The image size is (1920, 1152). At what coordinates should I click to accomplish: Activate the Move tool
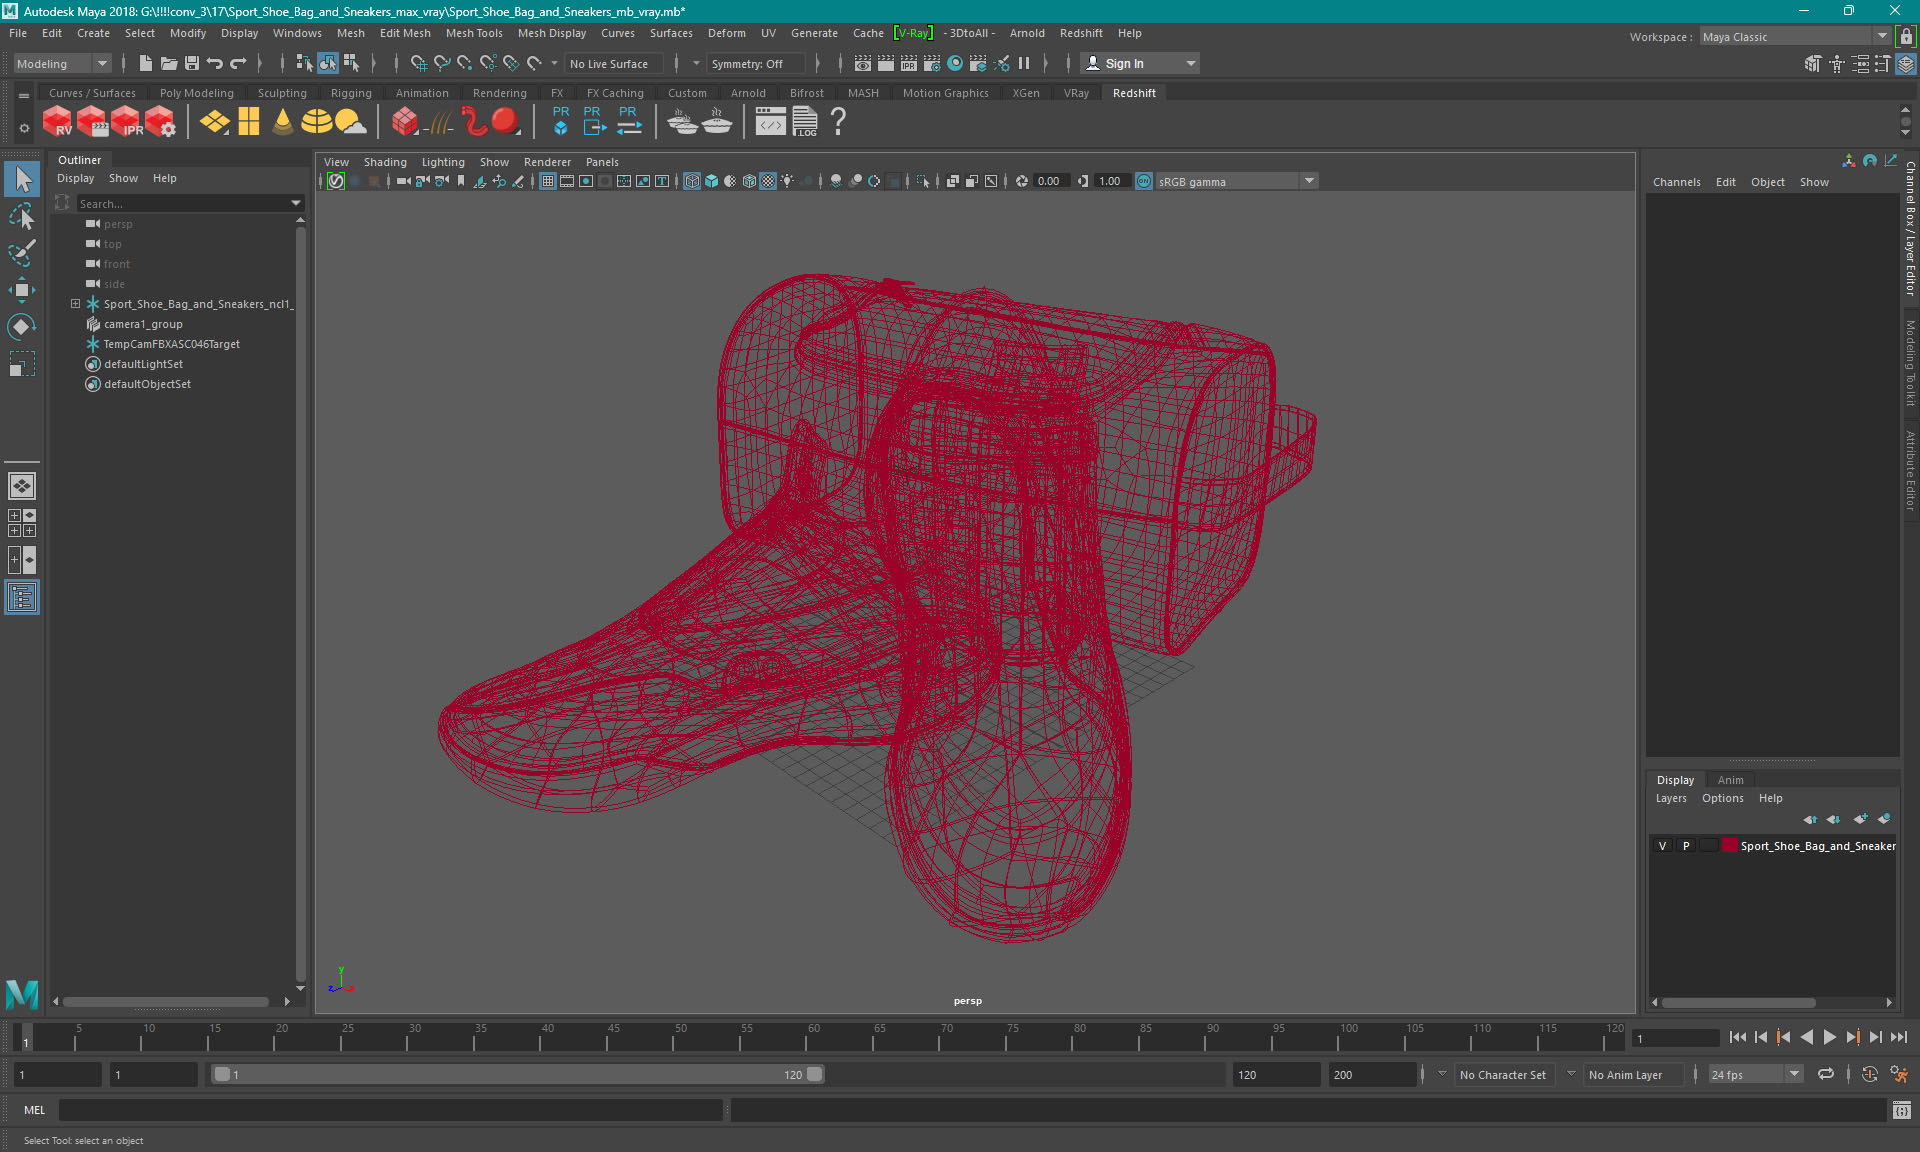tap(22, 290)
